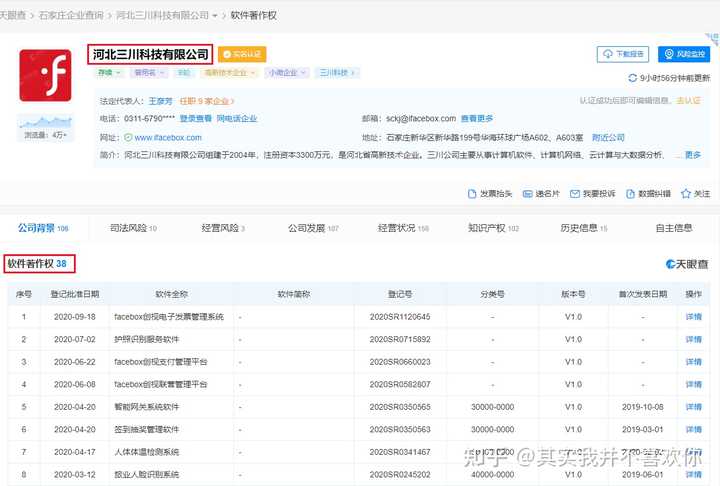Click the risk monitoring (风险监控) button

coord(684,54)
